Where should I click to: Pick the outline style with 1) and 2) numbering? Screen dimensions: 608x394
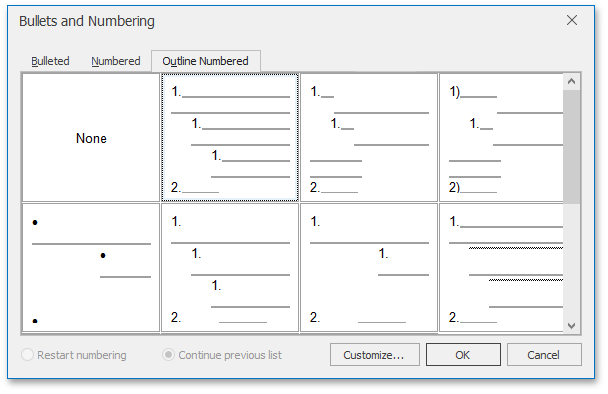(x=501, y=138)
